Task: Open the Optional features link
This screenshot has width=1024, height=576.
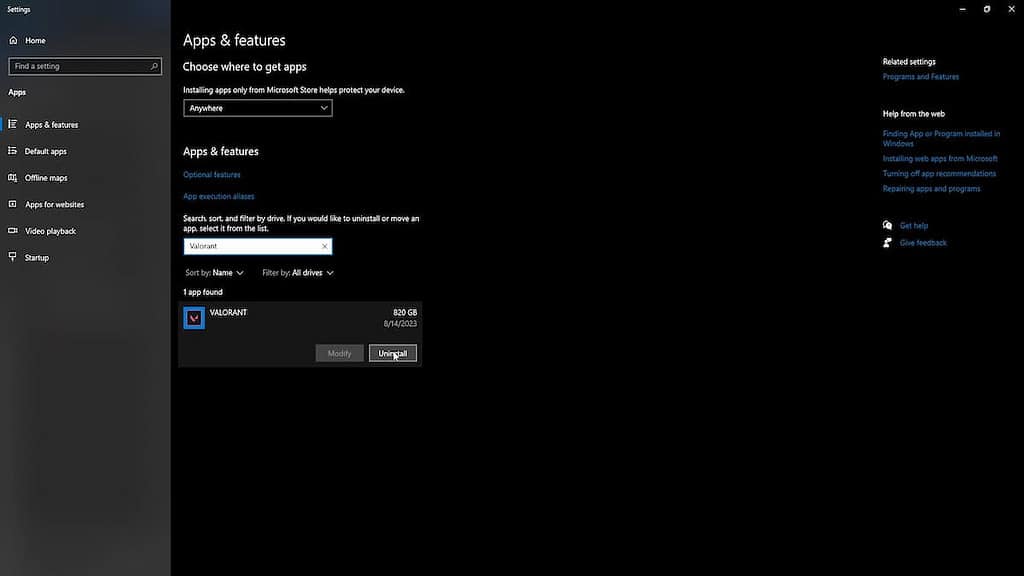Action: pyautogui.click(x=212, y=175)
